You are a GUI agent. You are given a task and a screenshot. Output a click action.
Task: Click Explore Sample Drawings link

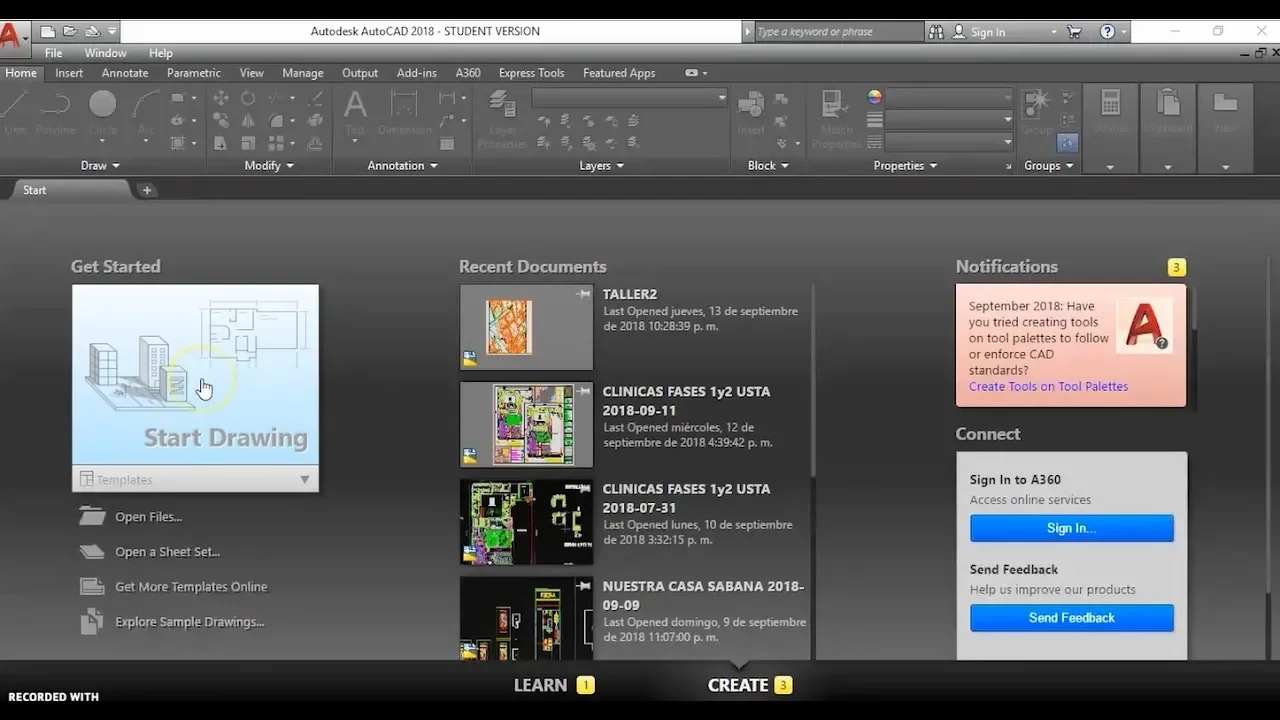point(189,622)
